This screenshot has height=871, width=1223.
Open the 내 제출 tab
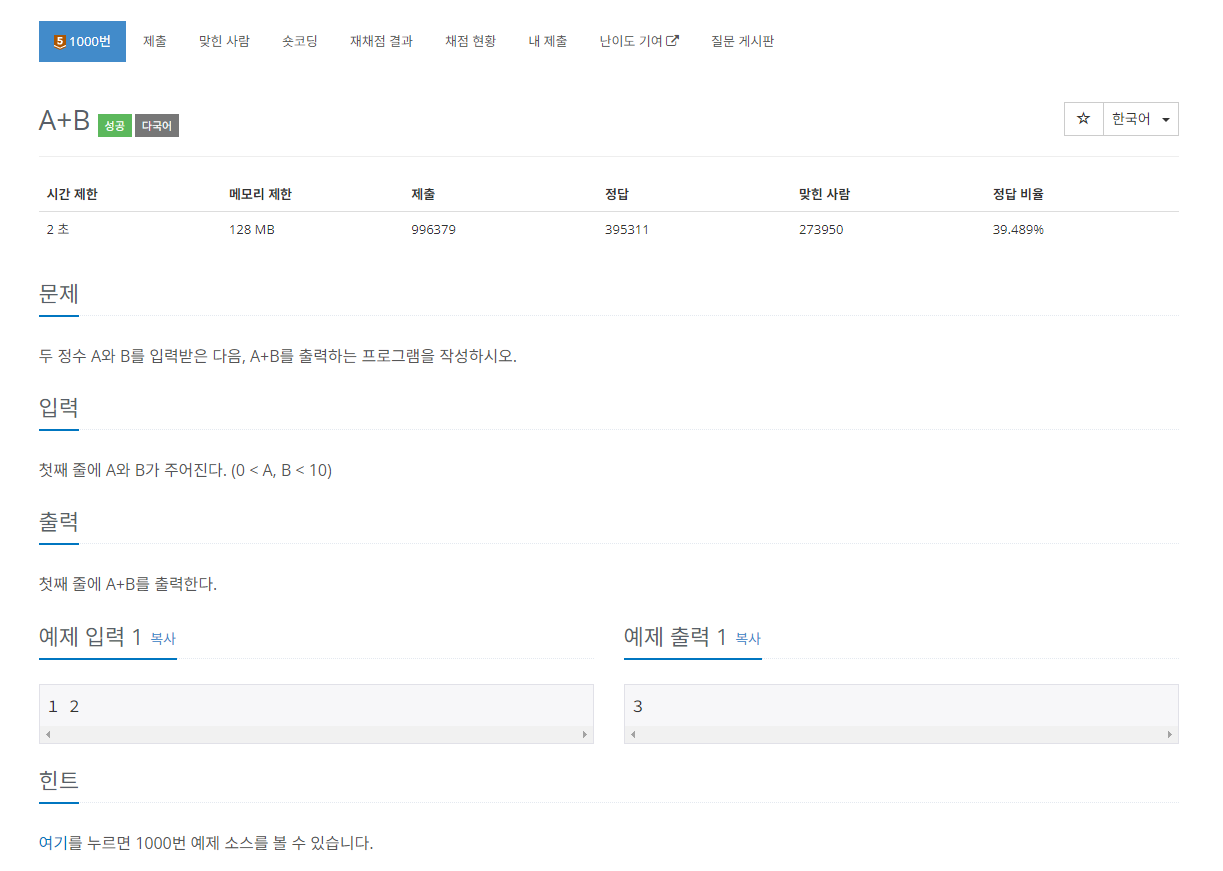click(548, 41)
